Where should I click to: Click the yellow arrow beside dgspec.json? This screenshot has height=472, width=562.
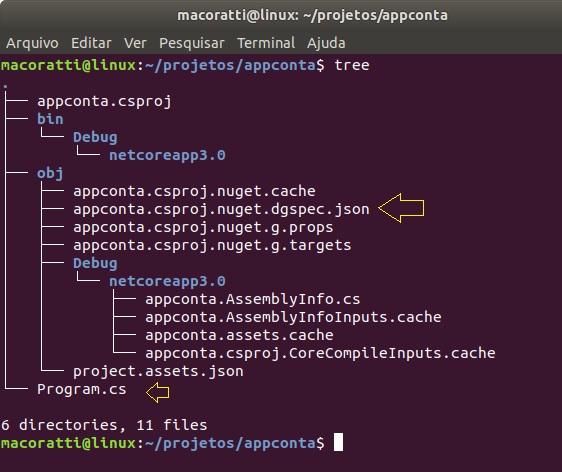401,208
